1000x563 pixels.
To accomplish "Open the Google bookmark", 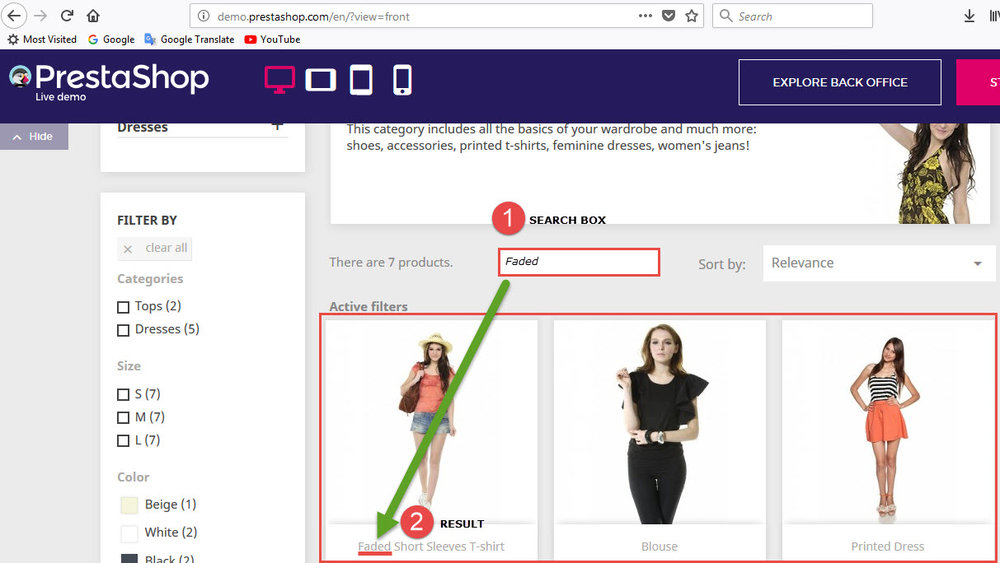I will point(111,40).
